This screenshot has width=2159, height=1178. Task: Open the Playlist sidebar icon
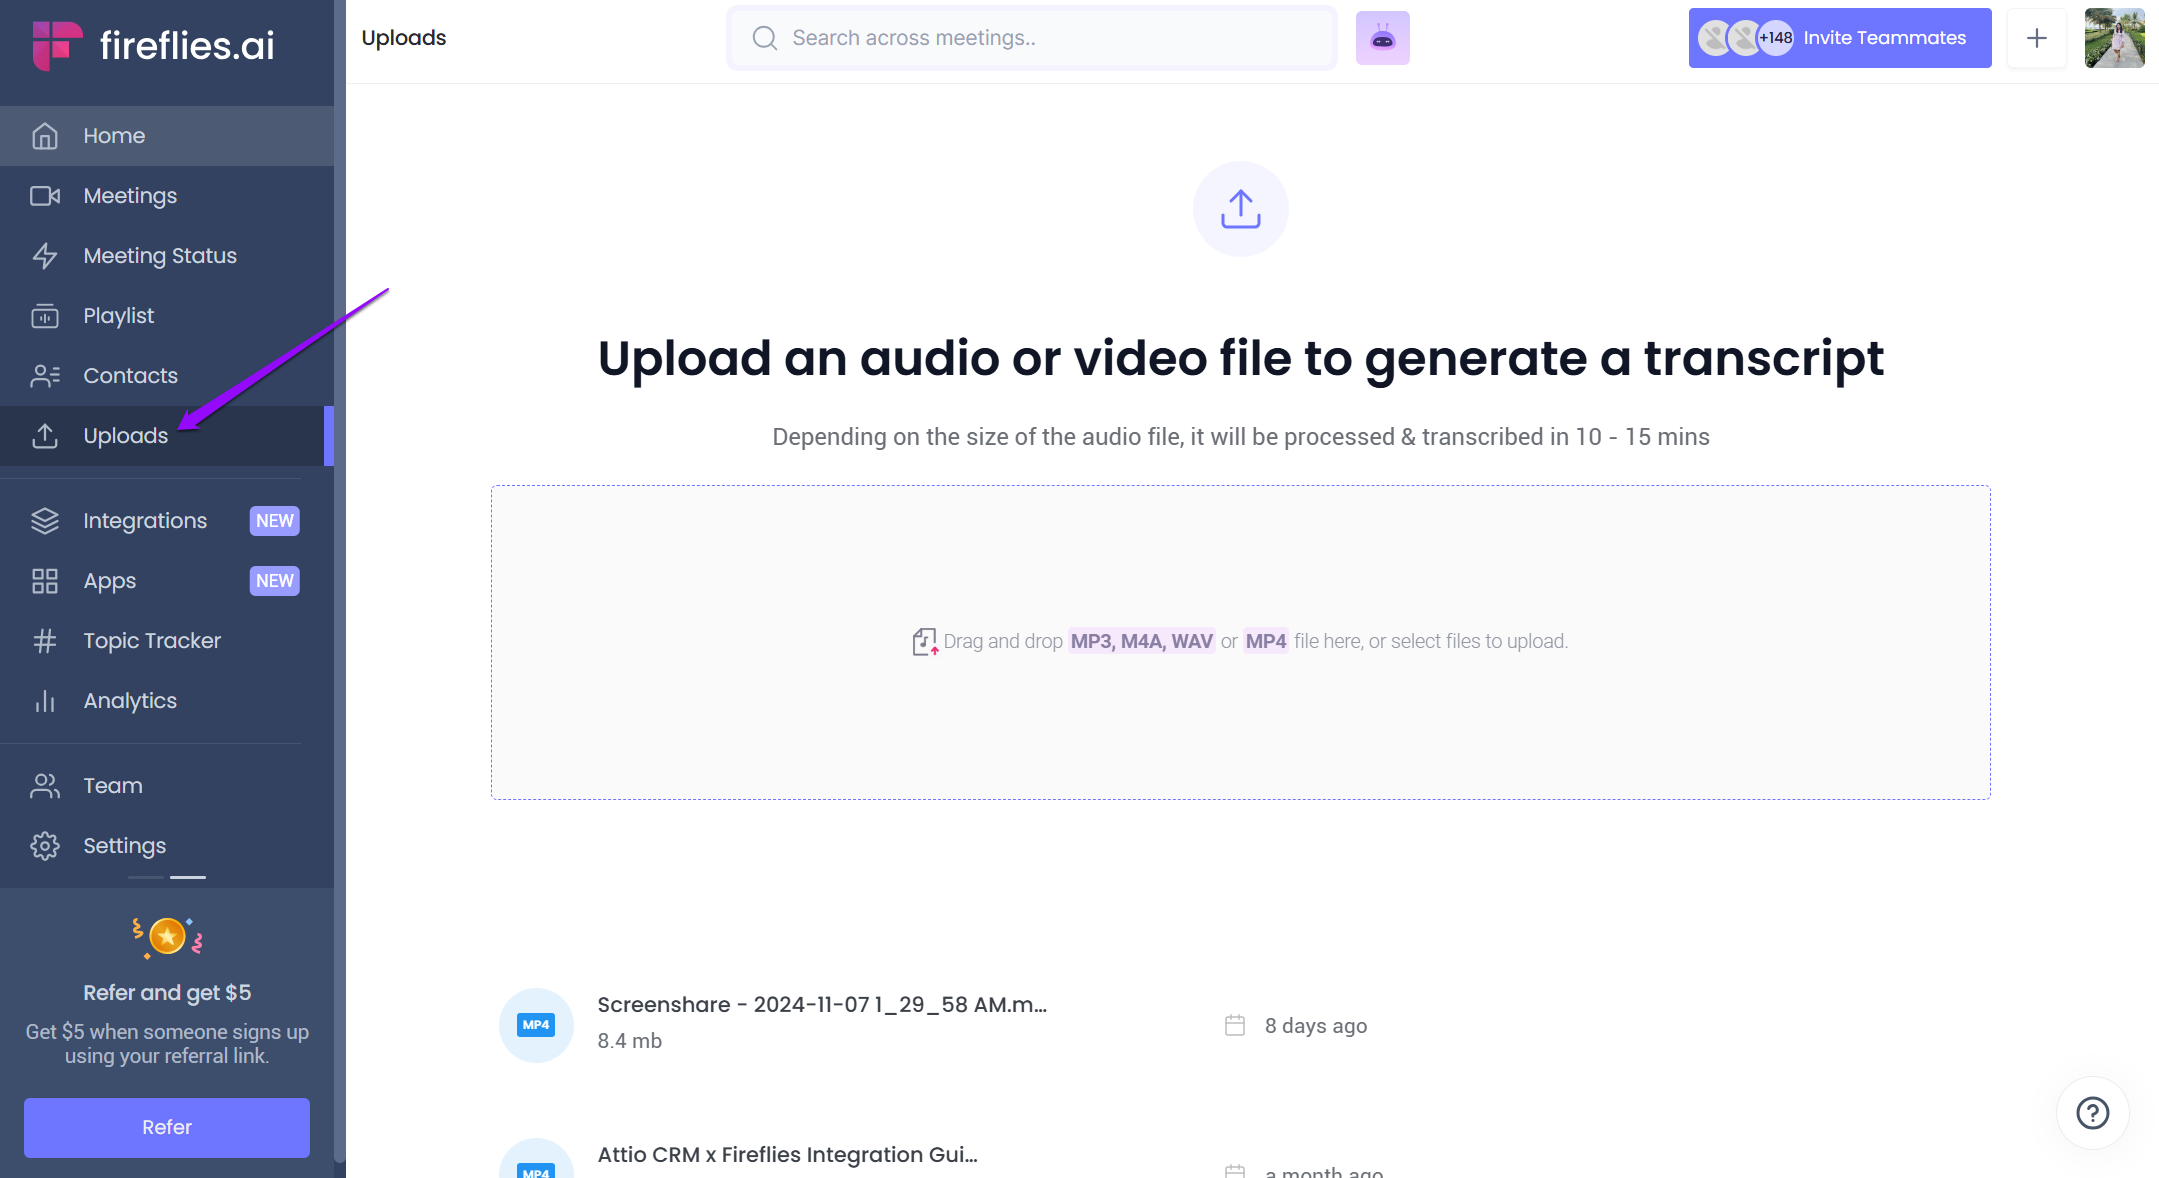click(x=45, y=315)
